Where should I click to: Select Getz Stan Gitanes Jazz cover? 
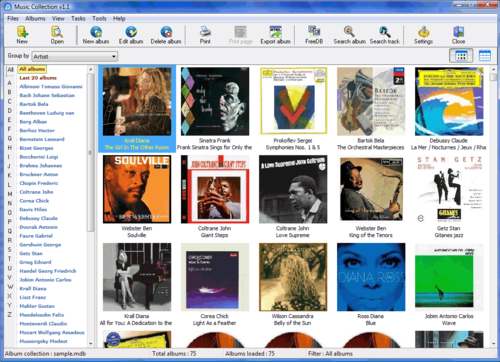tap(449, 189)
